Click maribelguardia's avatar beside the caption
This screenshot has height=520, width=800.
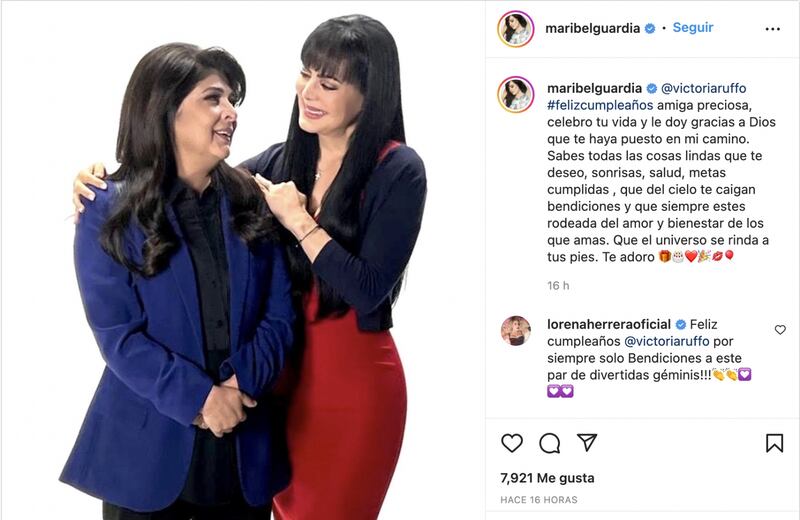pos(515,94)
